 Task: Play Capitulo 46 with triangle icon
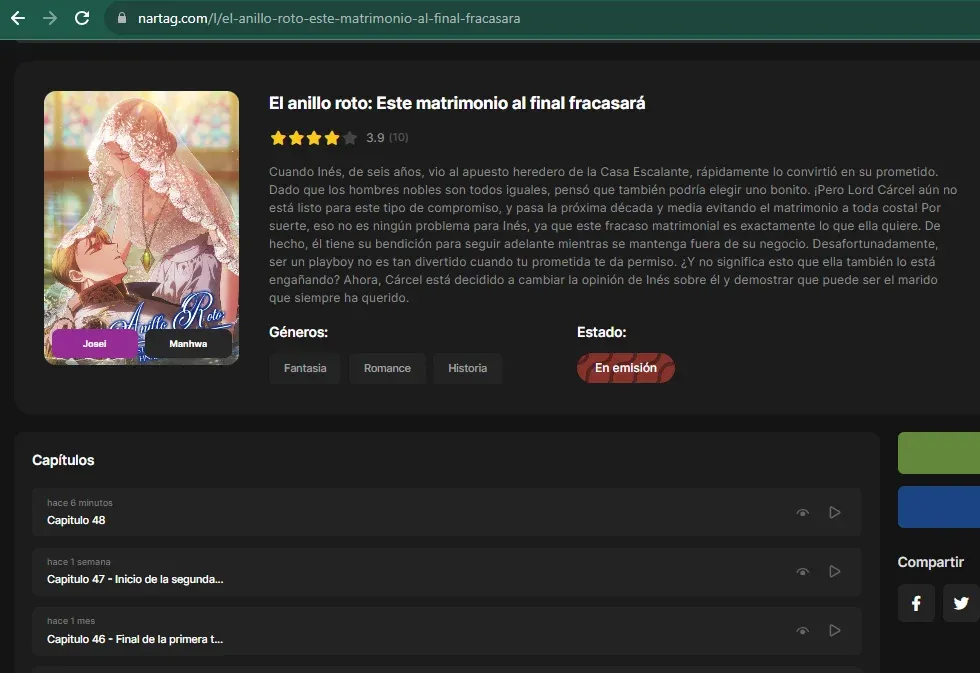834,631
